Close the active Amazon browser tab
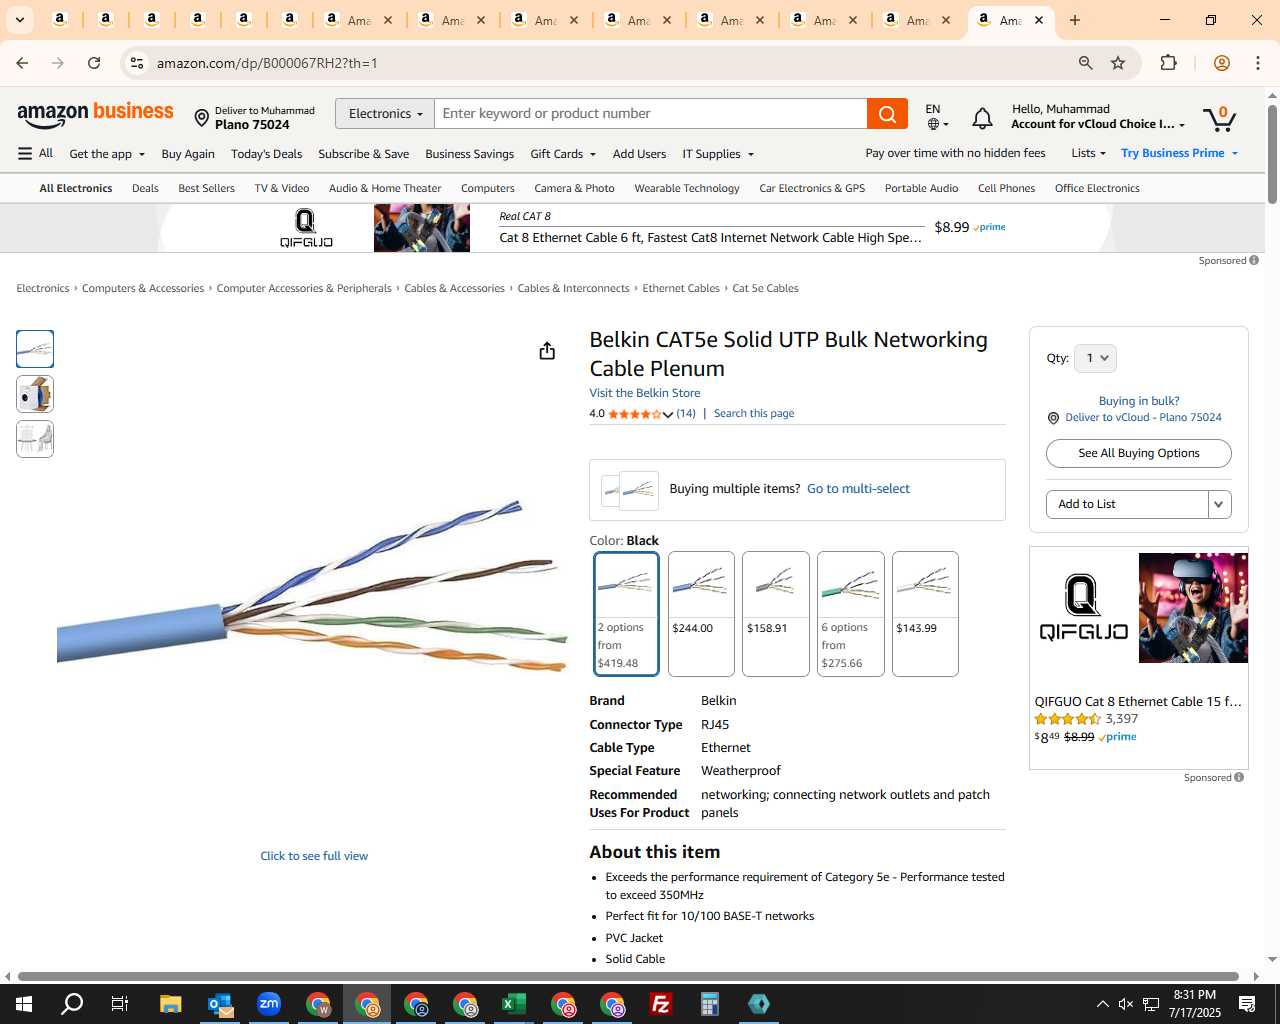 pos(1039,20)
